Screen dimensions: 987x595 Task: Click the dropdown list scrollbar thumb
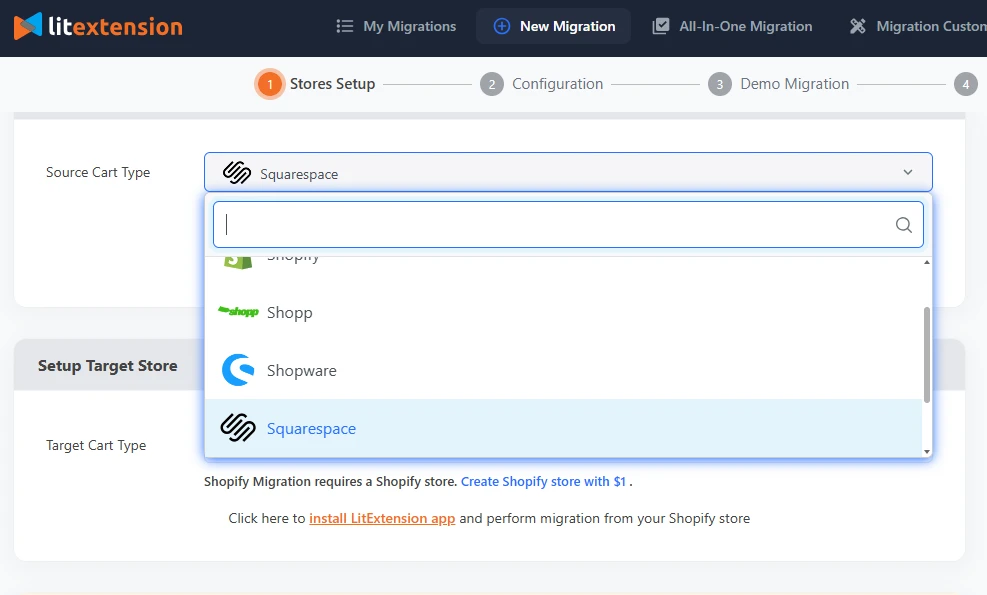(x=927, y=354)
